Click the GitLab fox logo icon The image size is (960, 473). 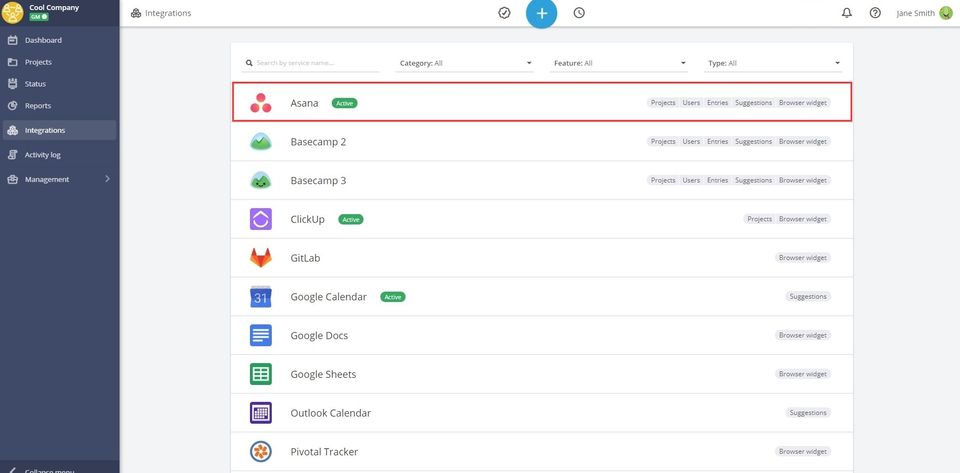pos(261,258)
